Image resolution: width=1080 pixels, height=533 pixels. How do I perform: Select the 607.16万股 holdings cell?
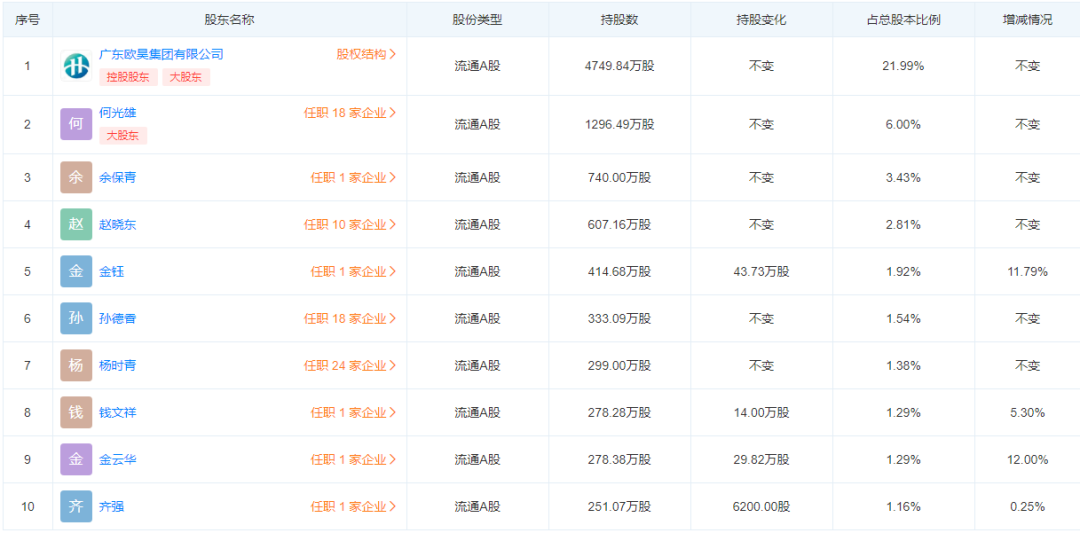(619, 224)
